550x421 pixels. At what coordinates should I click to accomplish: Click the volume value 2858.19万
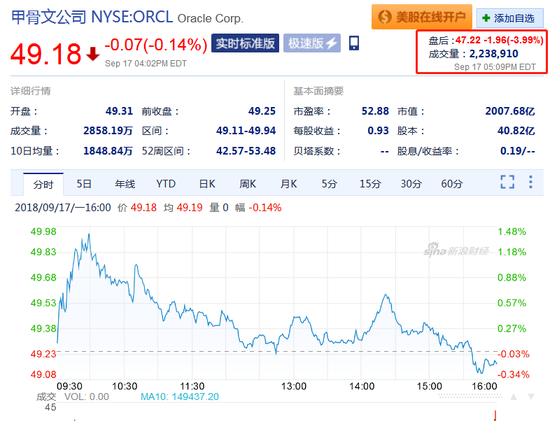tap(108, 131)
